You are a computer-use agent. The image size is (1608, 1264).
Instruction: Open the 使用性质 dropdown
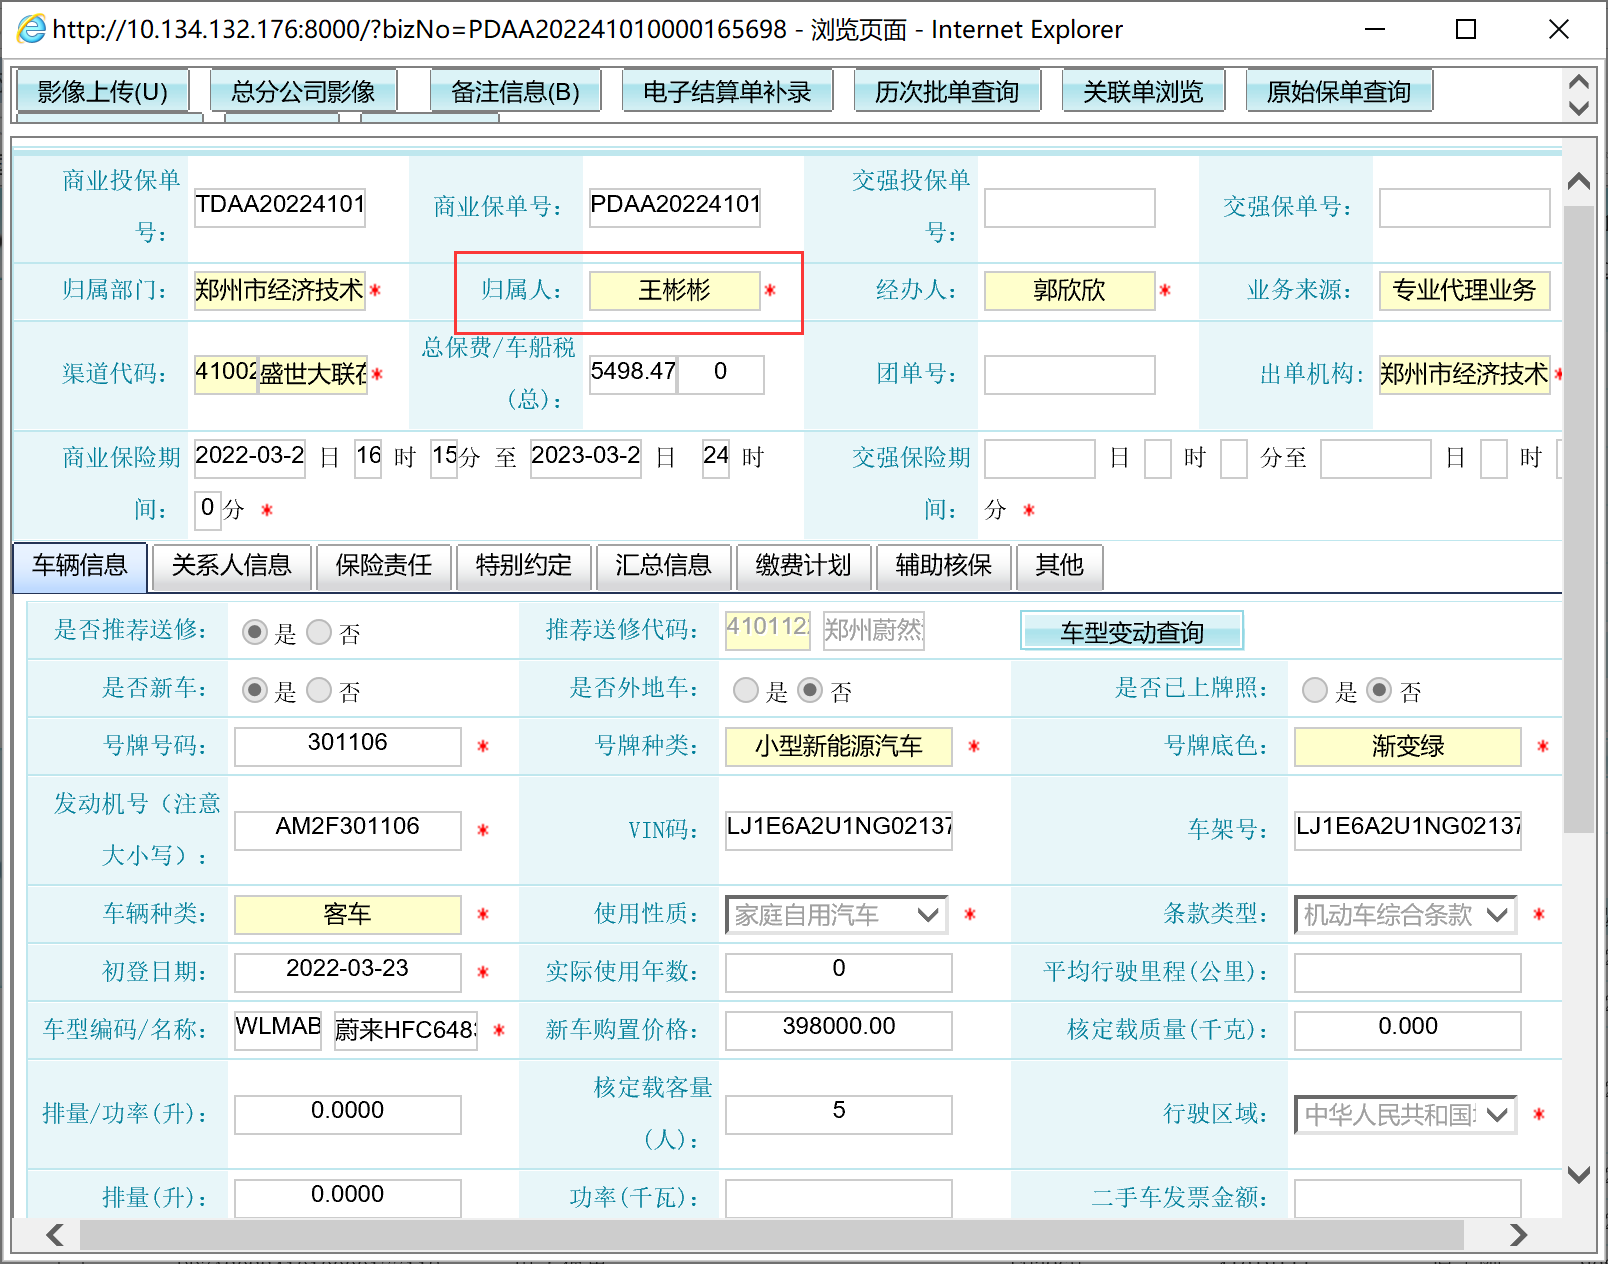click(836, 915)
